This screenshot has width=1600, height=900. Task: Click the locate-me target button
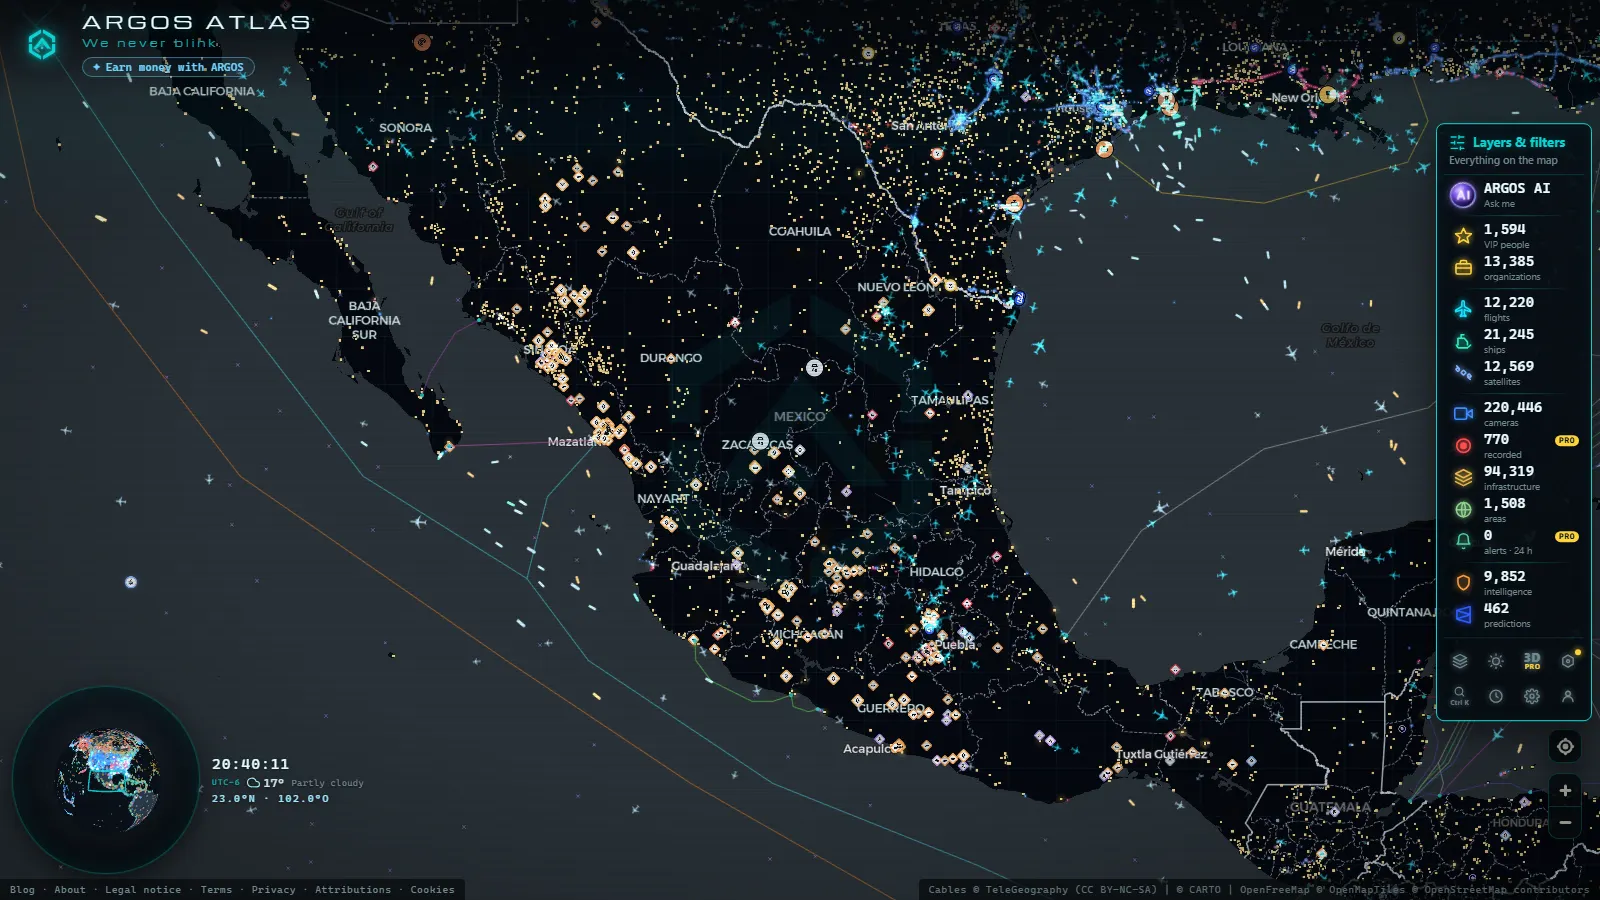(1565, 746)
